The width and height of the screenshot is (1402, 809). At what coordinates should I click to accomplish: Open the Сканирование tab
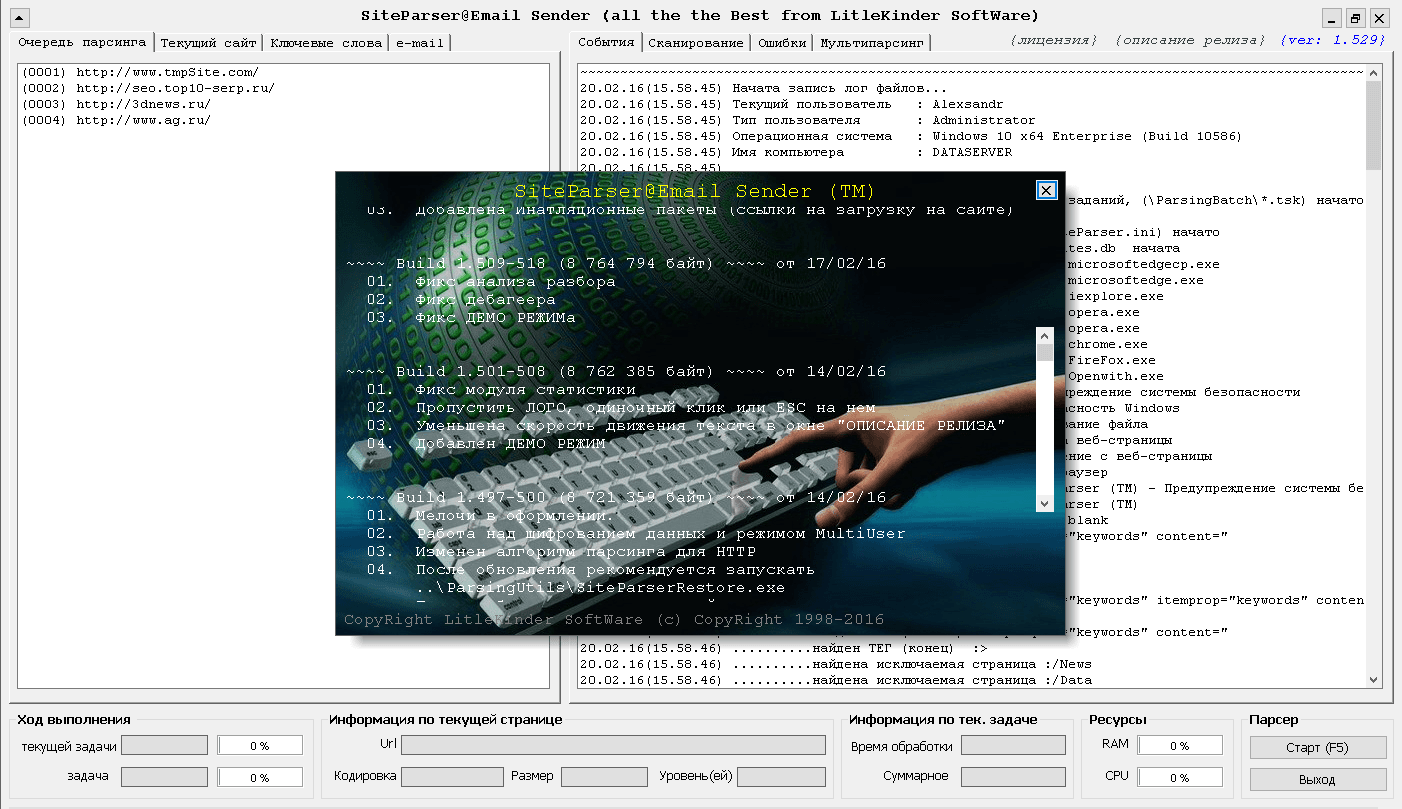[696, 43]
